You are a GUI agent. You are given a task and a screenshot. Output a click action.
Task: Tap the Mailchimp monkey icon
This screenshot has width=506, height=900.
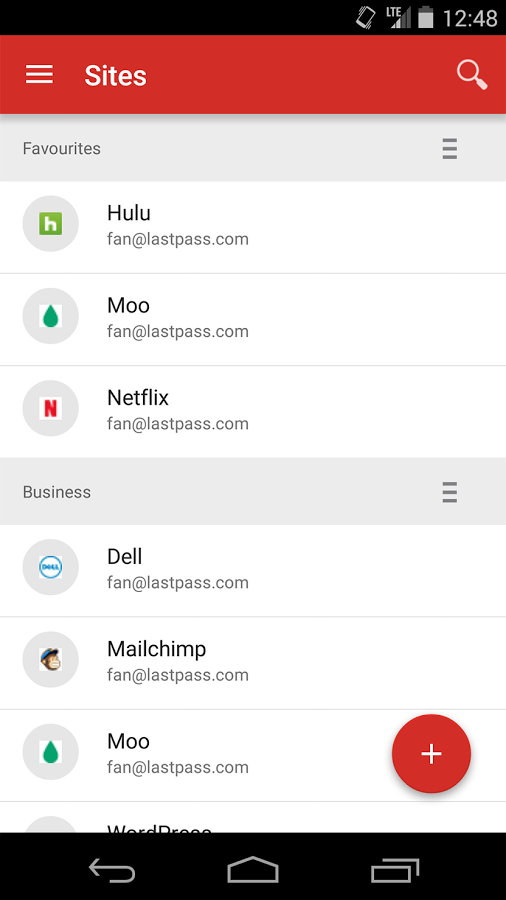(x=50, y=660)
